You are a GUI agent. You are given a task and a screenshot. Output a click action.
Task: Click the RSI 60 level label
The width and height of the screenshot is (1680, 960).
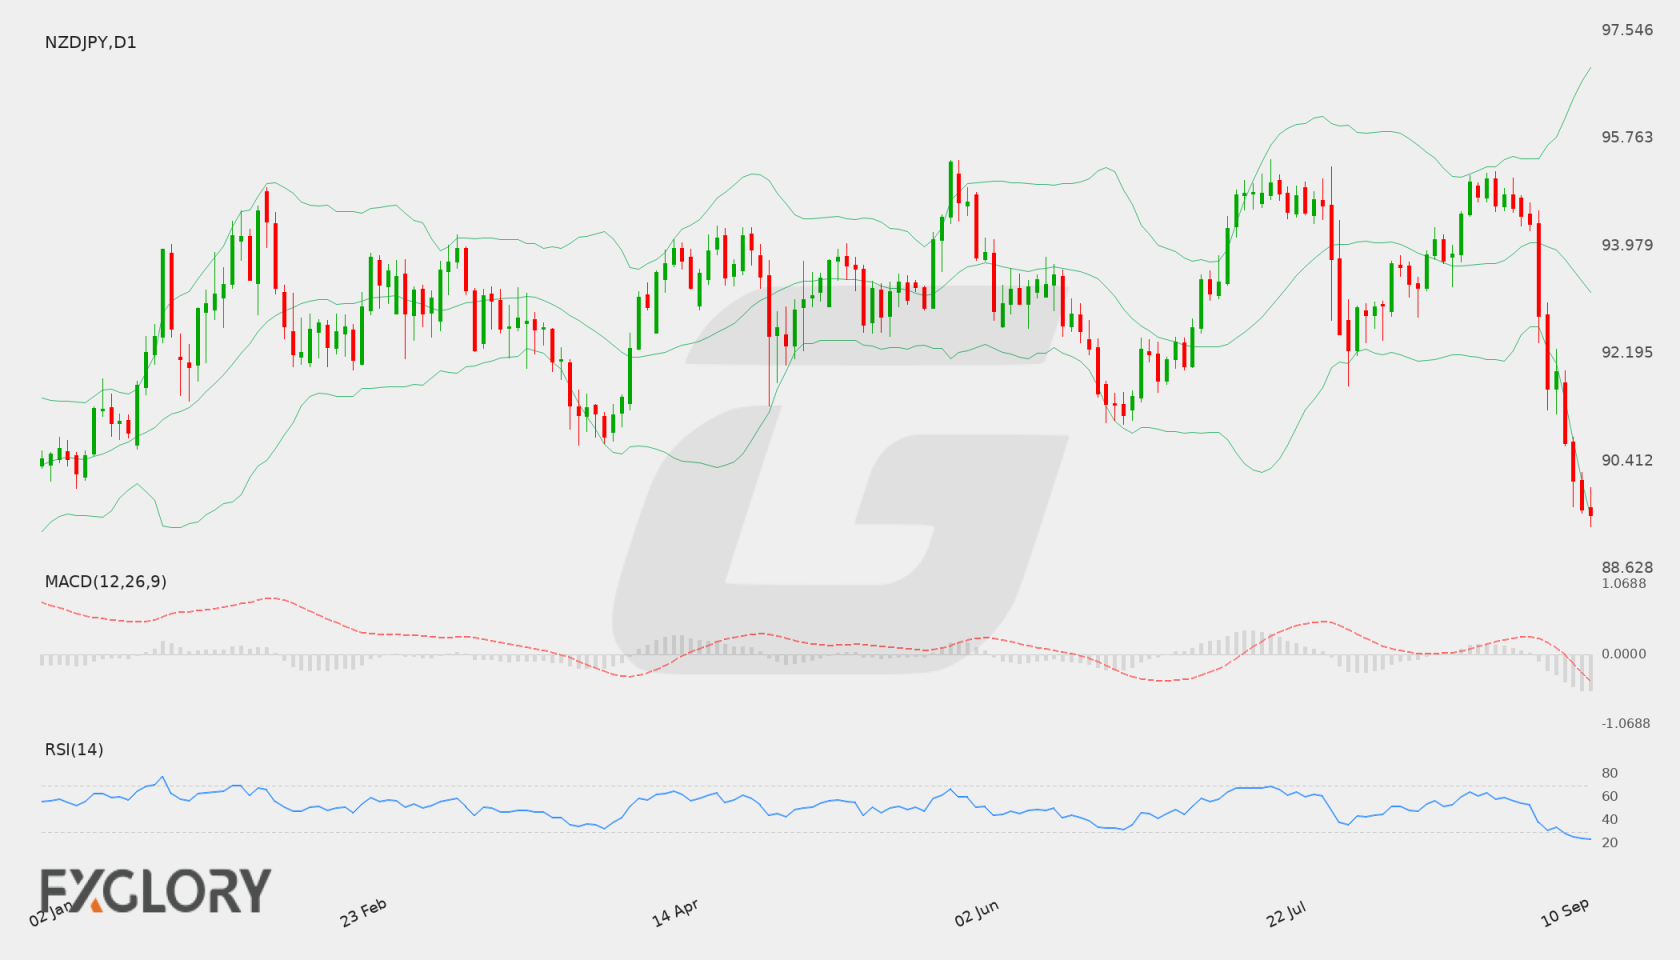click(x=1609, y=796)
